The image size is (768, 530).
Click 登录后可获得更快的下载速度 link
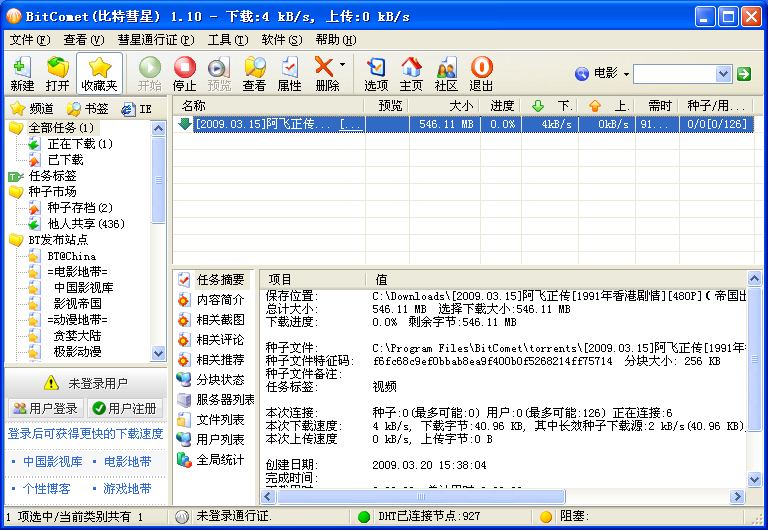click(x=85, y=434)
